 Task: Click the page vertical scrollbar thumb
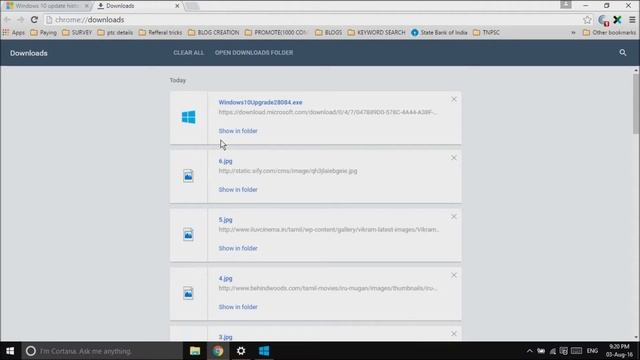(636, 104)
